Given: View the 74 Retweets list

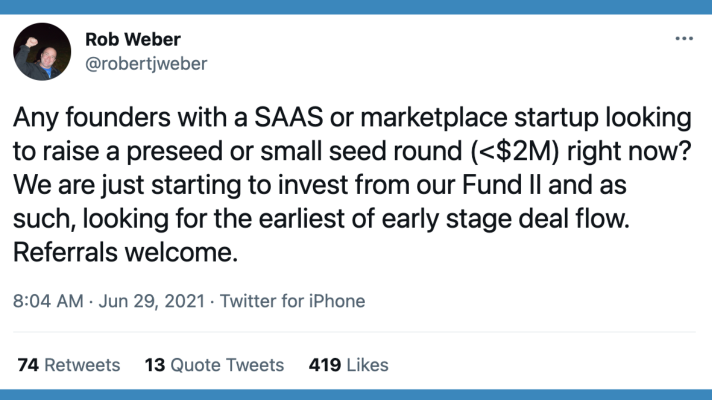Looking at the screenshot, I should click(x=69, y=365).
